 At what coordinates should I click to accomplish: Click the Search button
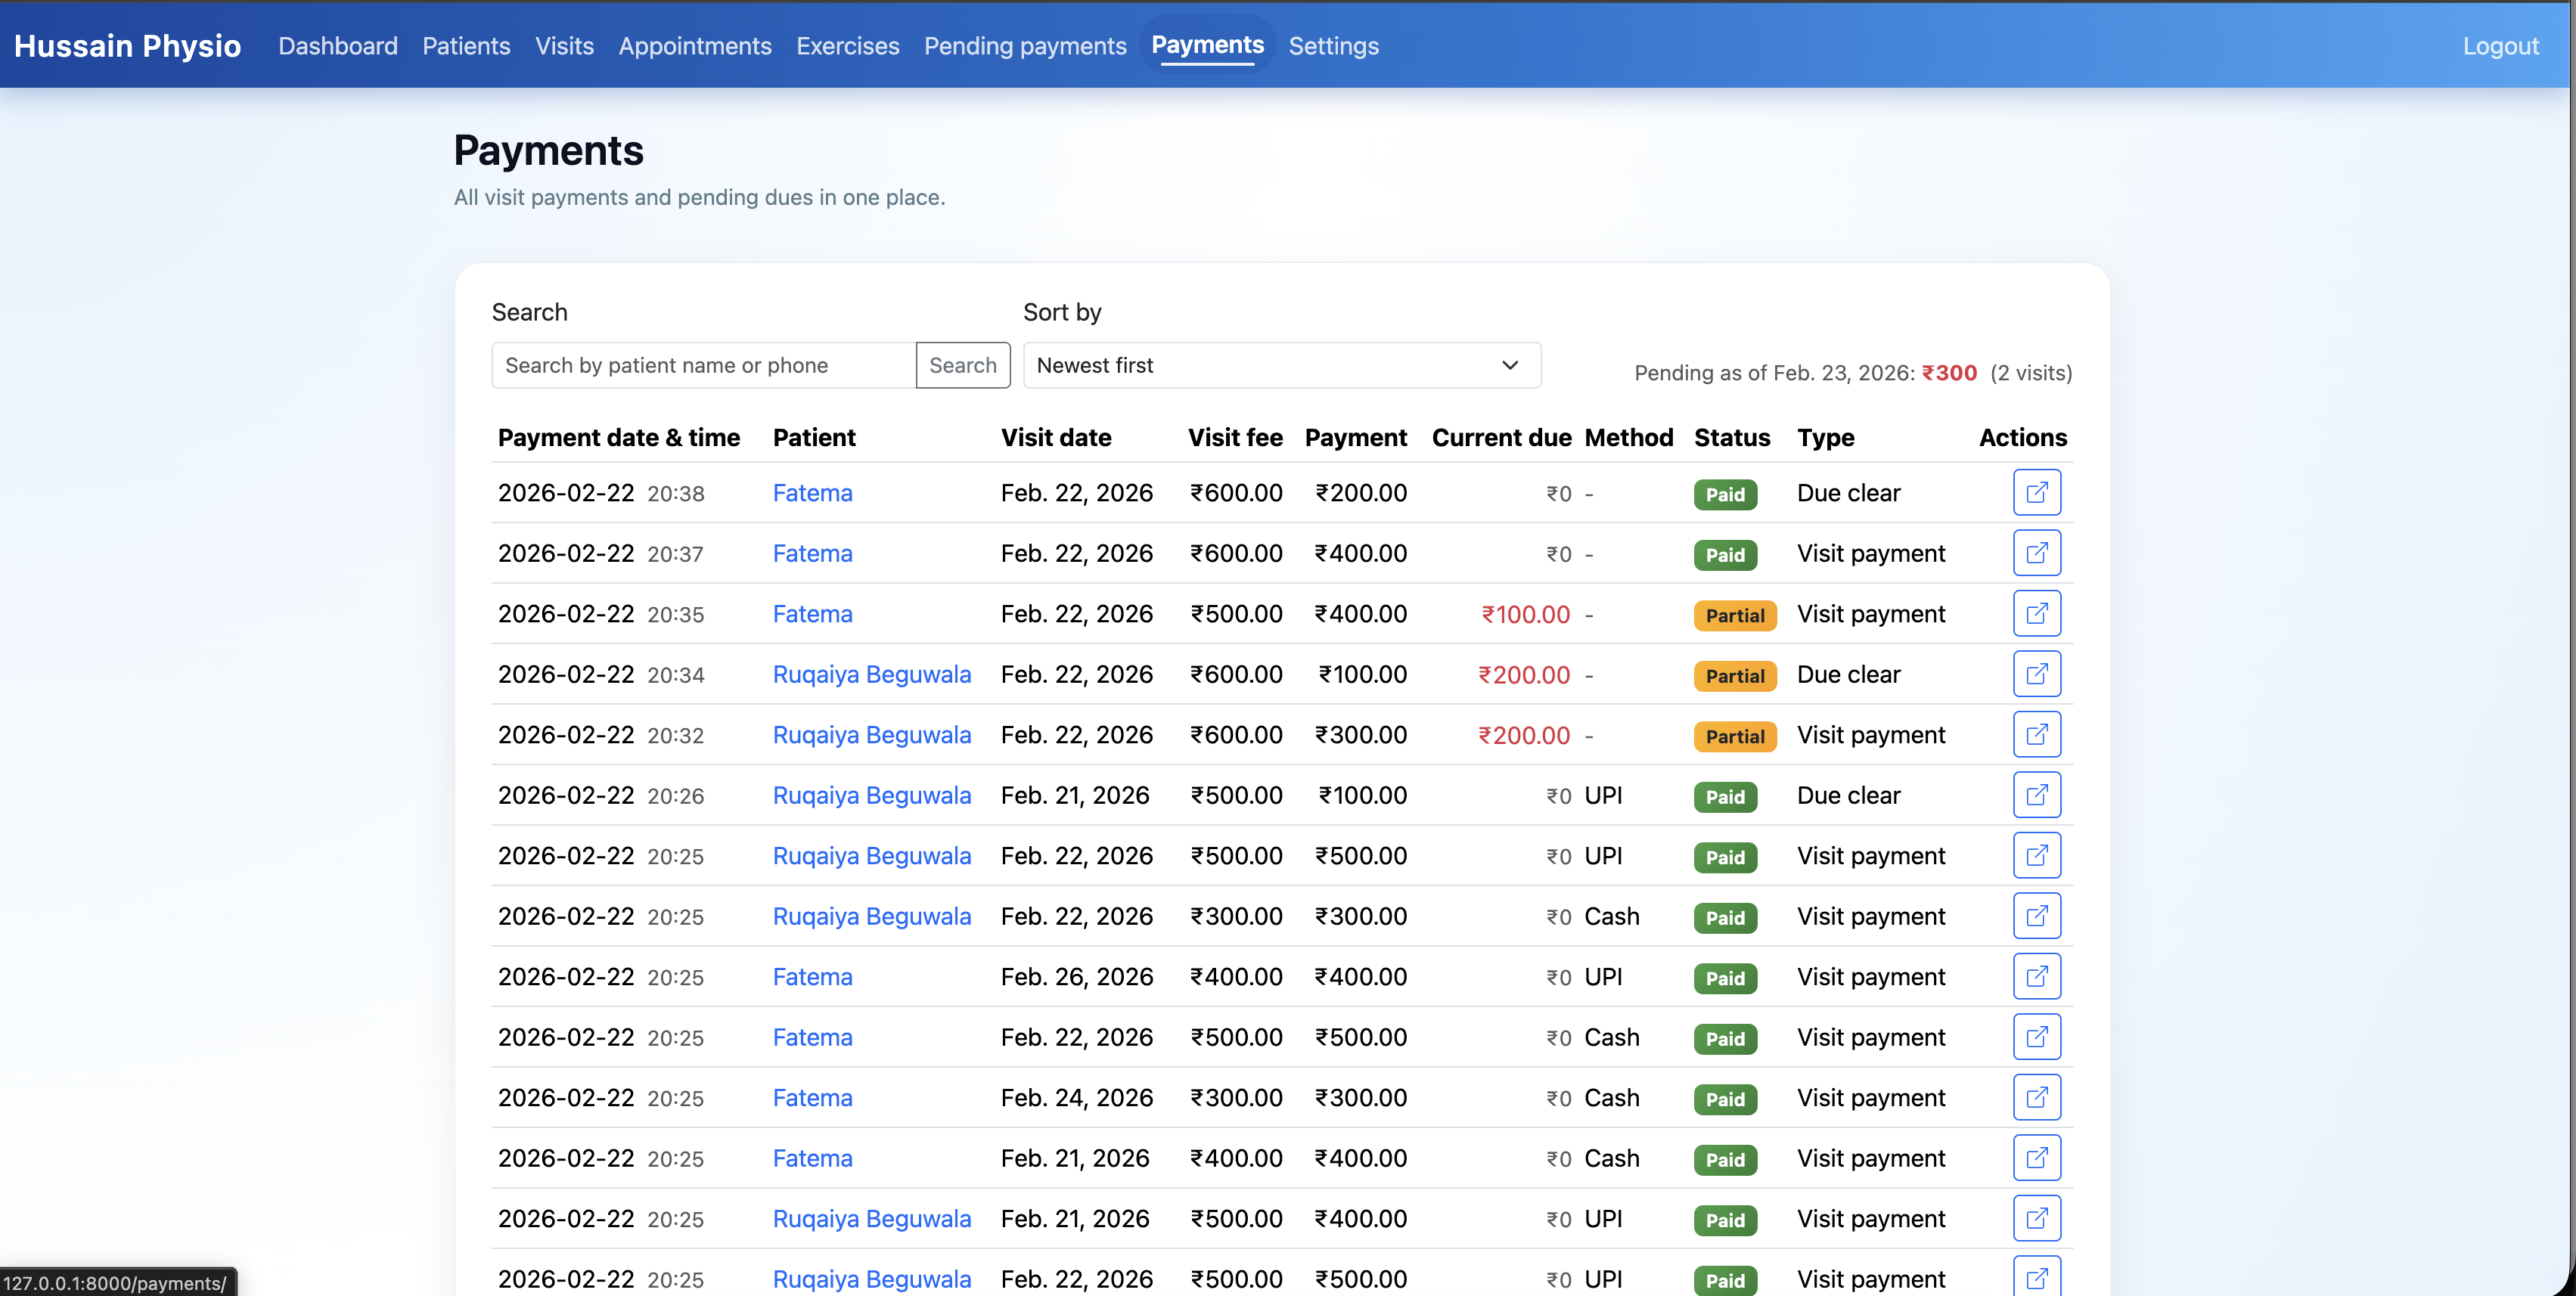click(x=962, y=365)
